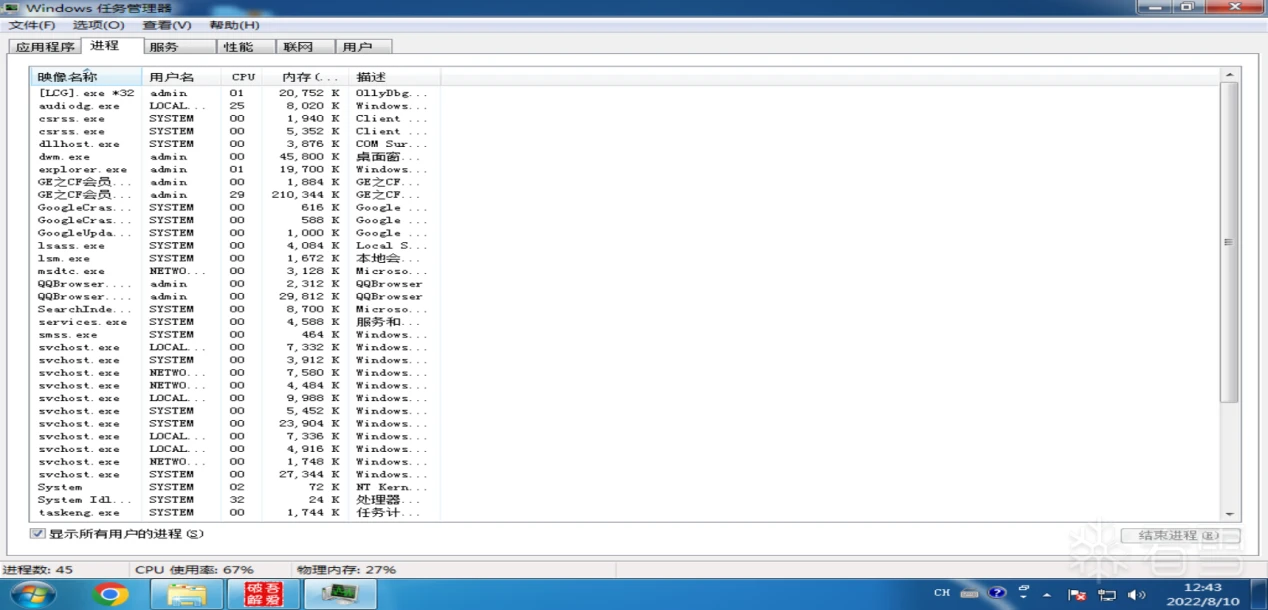
Task: Click the Task Manager taskbar button
Action: [340, 594]
